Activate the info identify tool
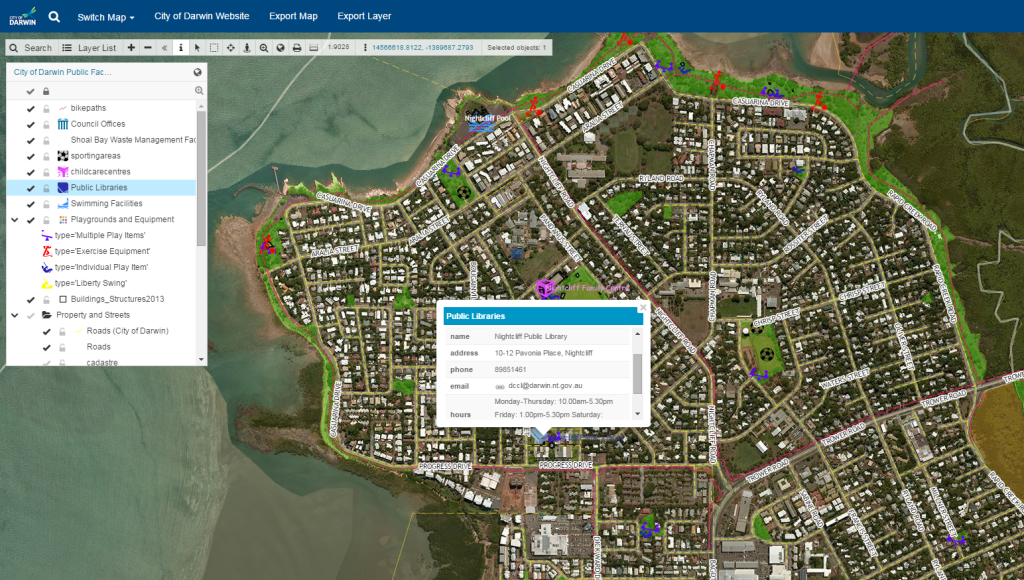Viewport: 1024px width, 580px height. [x=181, y=48]
